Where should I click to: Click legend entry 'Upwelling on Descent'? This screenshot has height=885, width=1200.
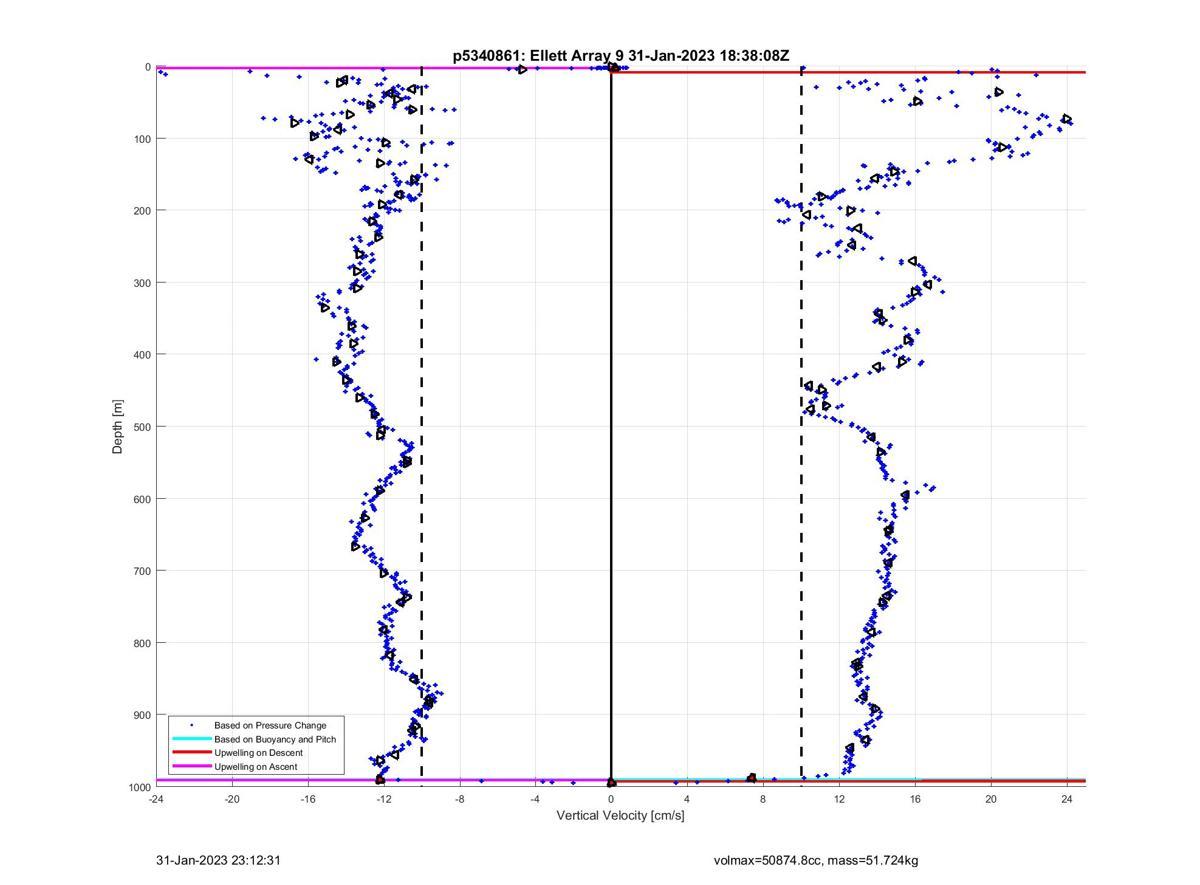pos(258,753)
